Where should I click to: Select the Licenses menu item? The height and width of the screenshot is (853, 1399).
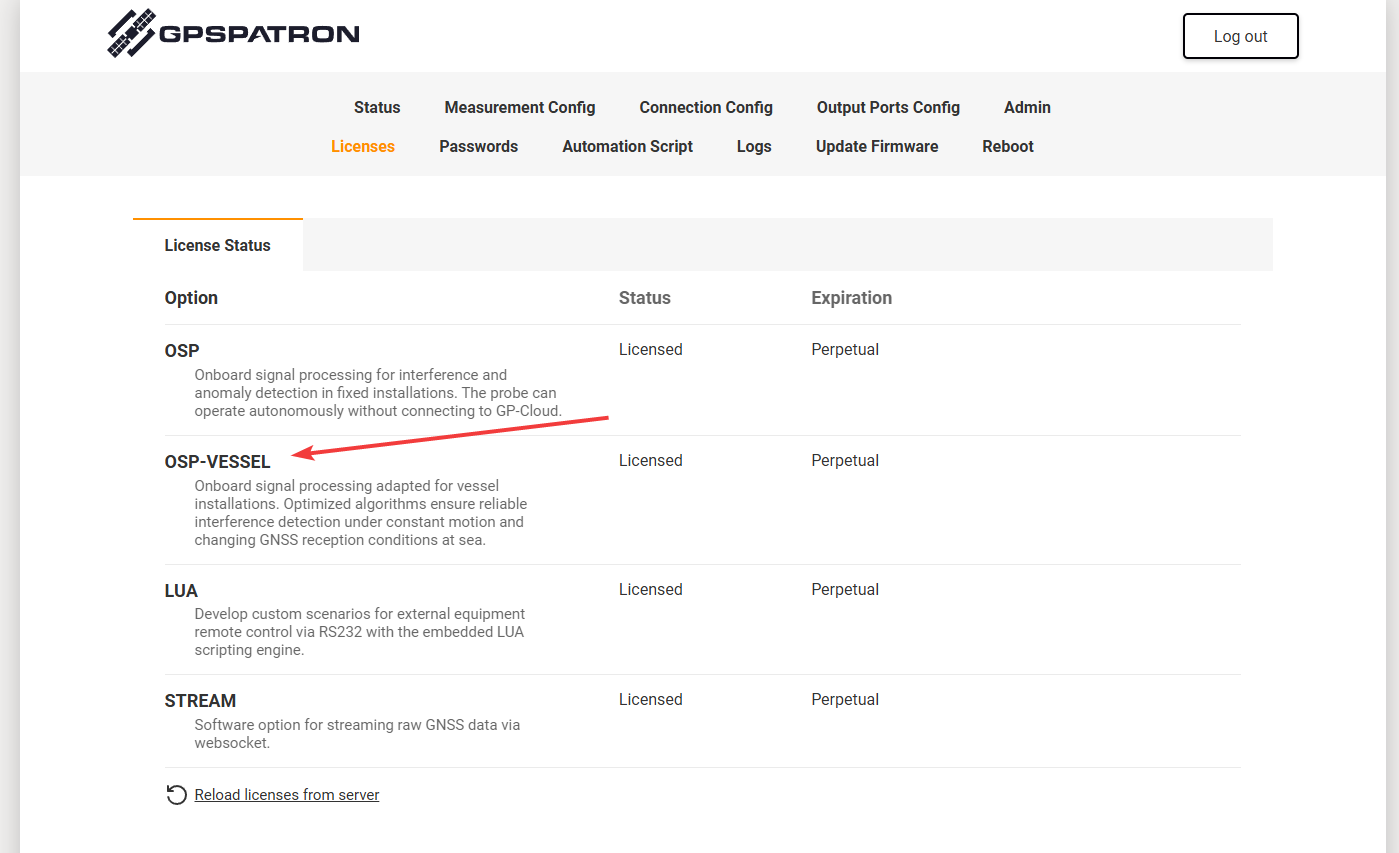[x=362, y=146]
